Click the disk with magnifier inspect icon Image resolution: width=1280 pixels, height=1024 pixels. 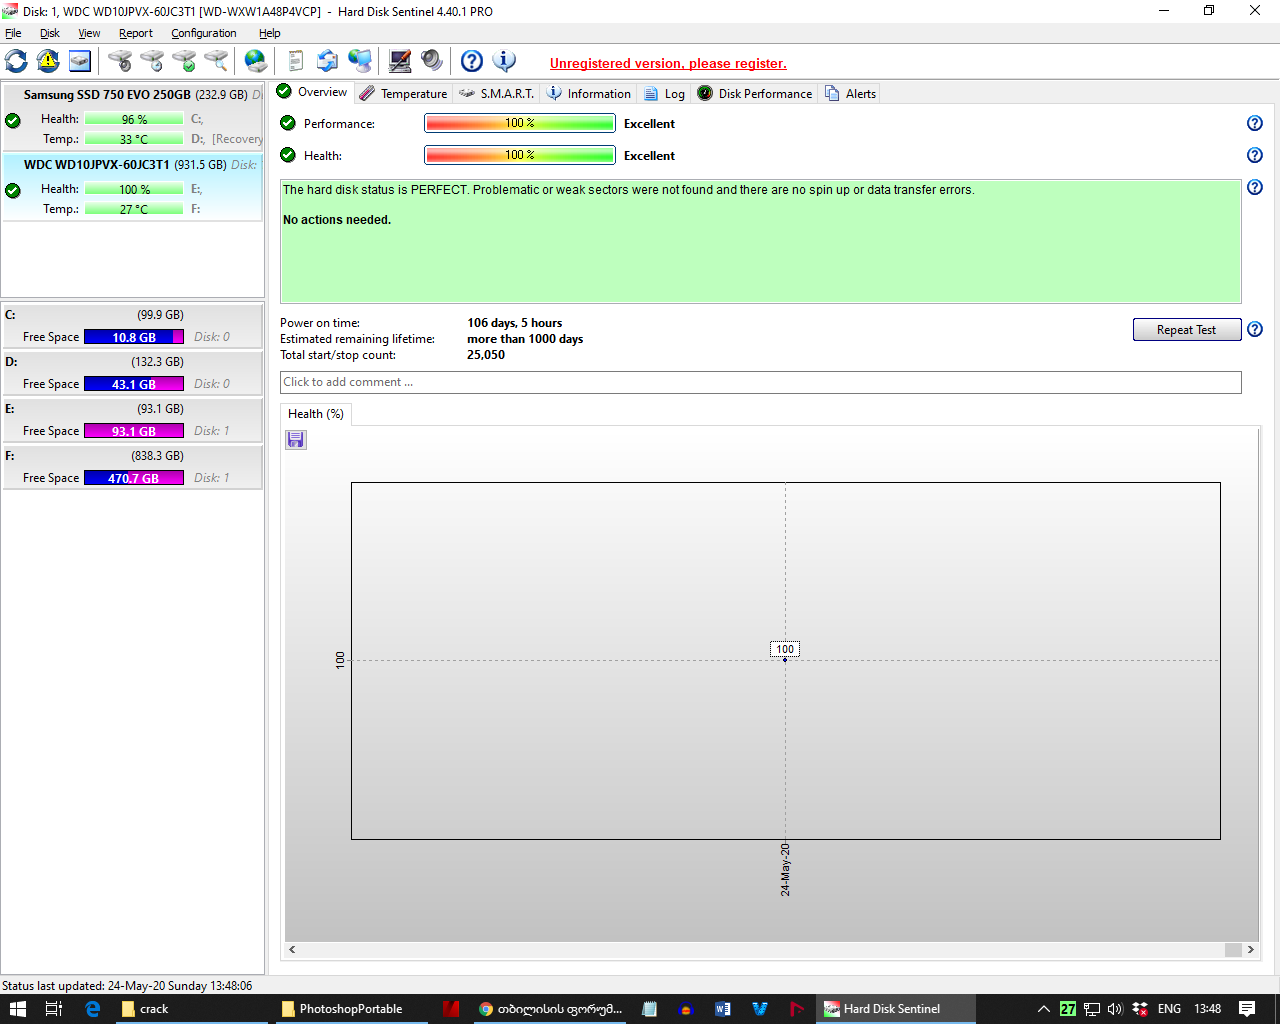pyautogui.click(x=216, y=61)
